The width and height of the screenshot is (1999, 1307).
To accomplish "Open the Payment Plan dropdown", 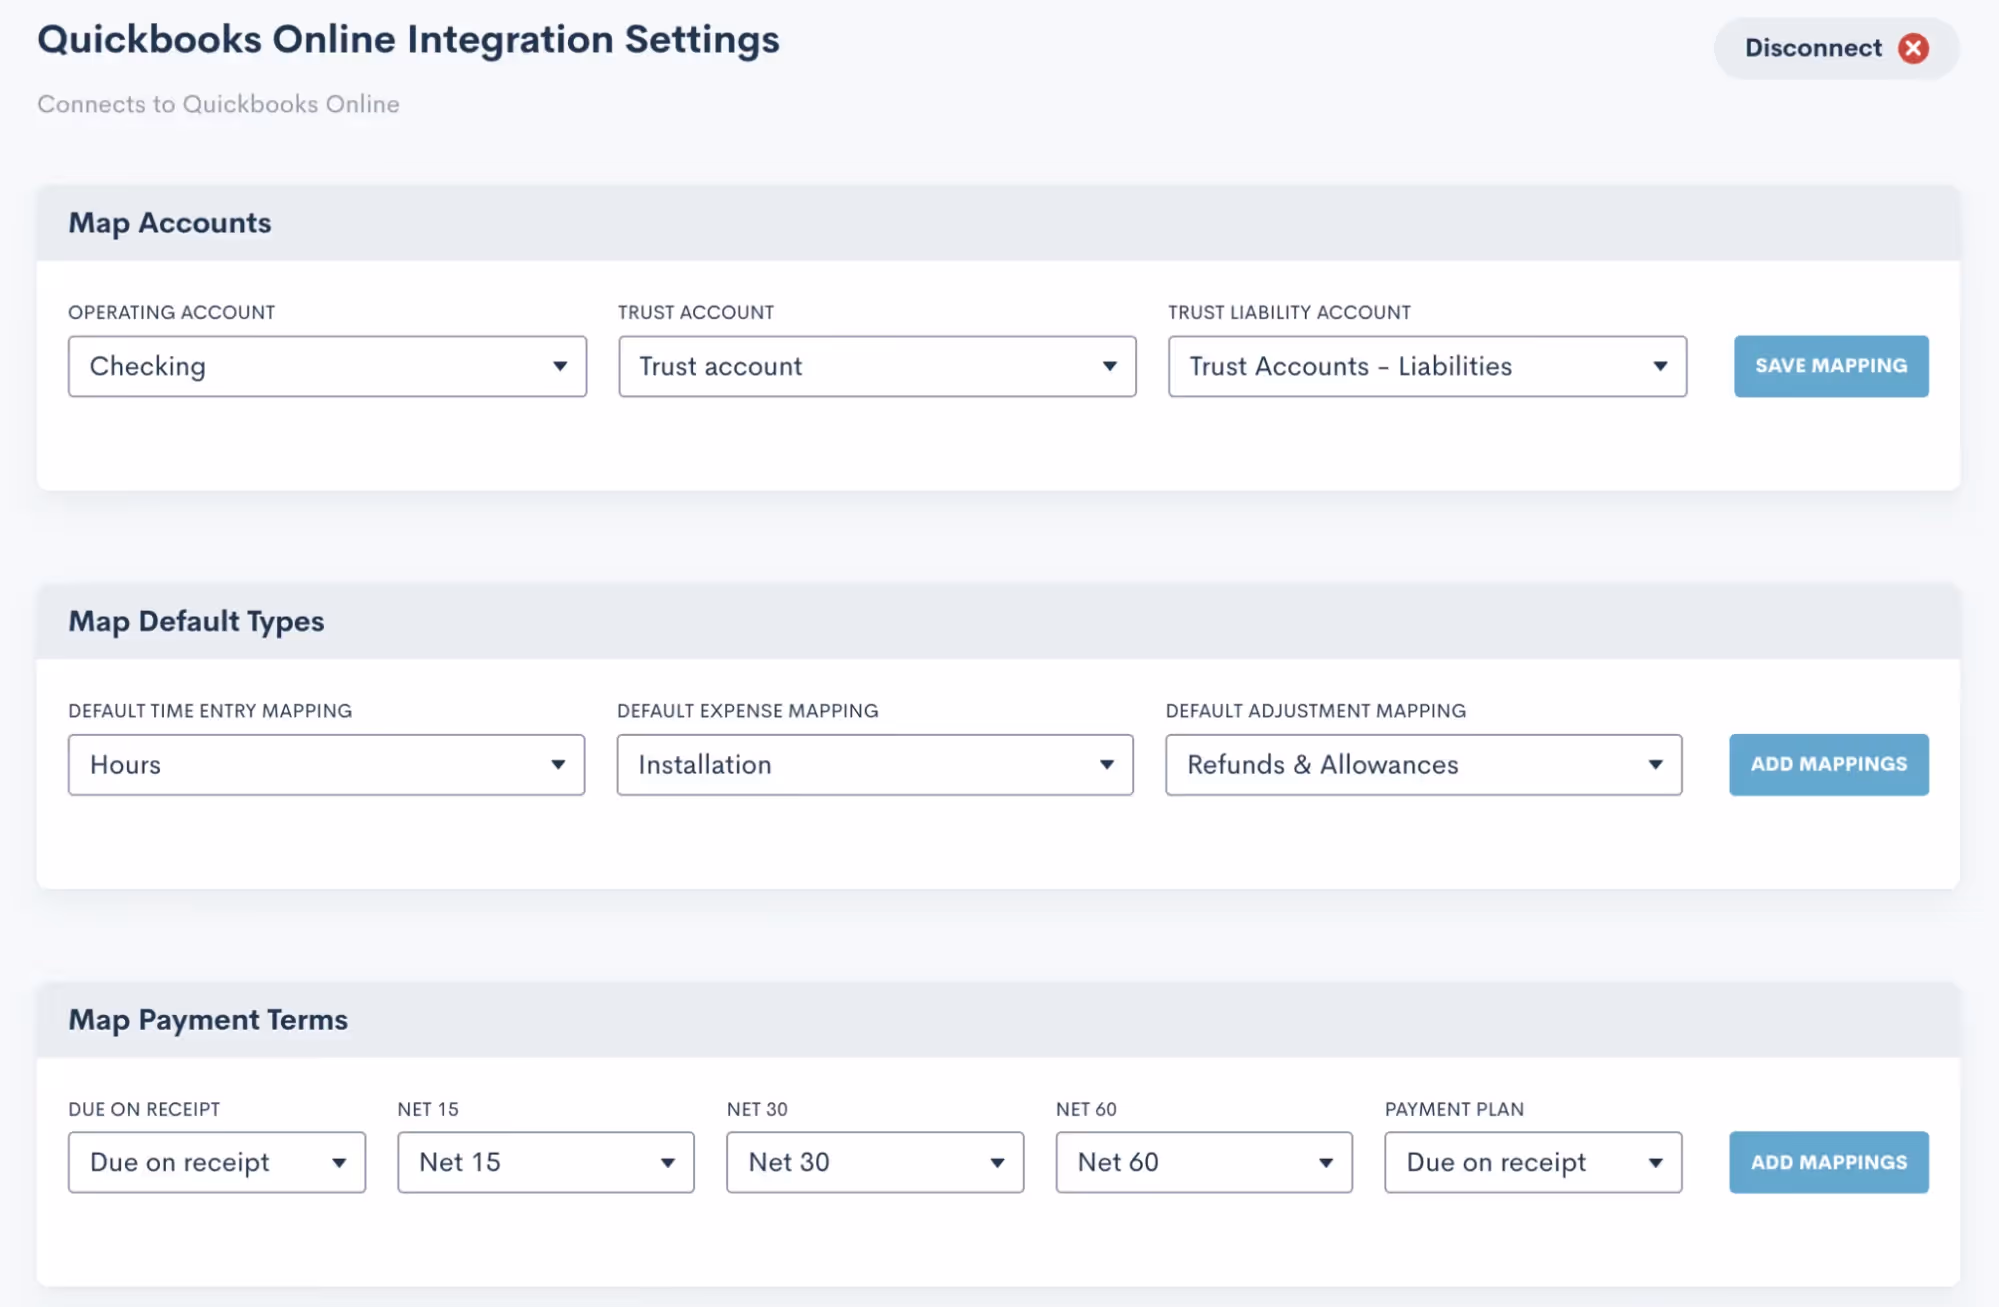I will click(x=1532, y=1162).
